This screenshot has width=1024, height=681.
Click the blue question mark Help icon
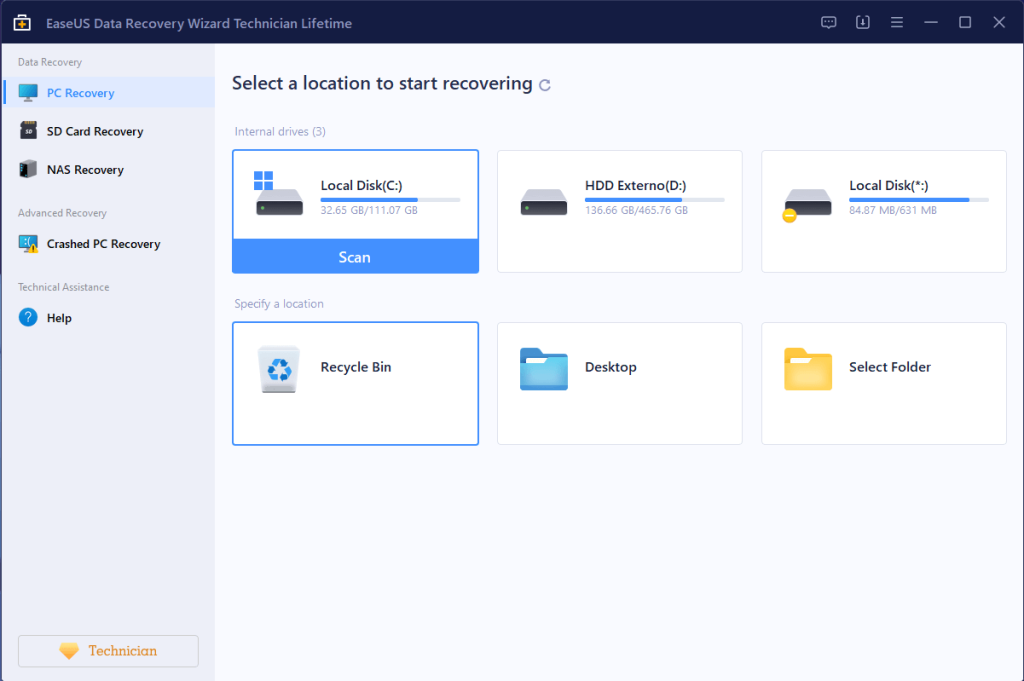click(28, 317)
